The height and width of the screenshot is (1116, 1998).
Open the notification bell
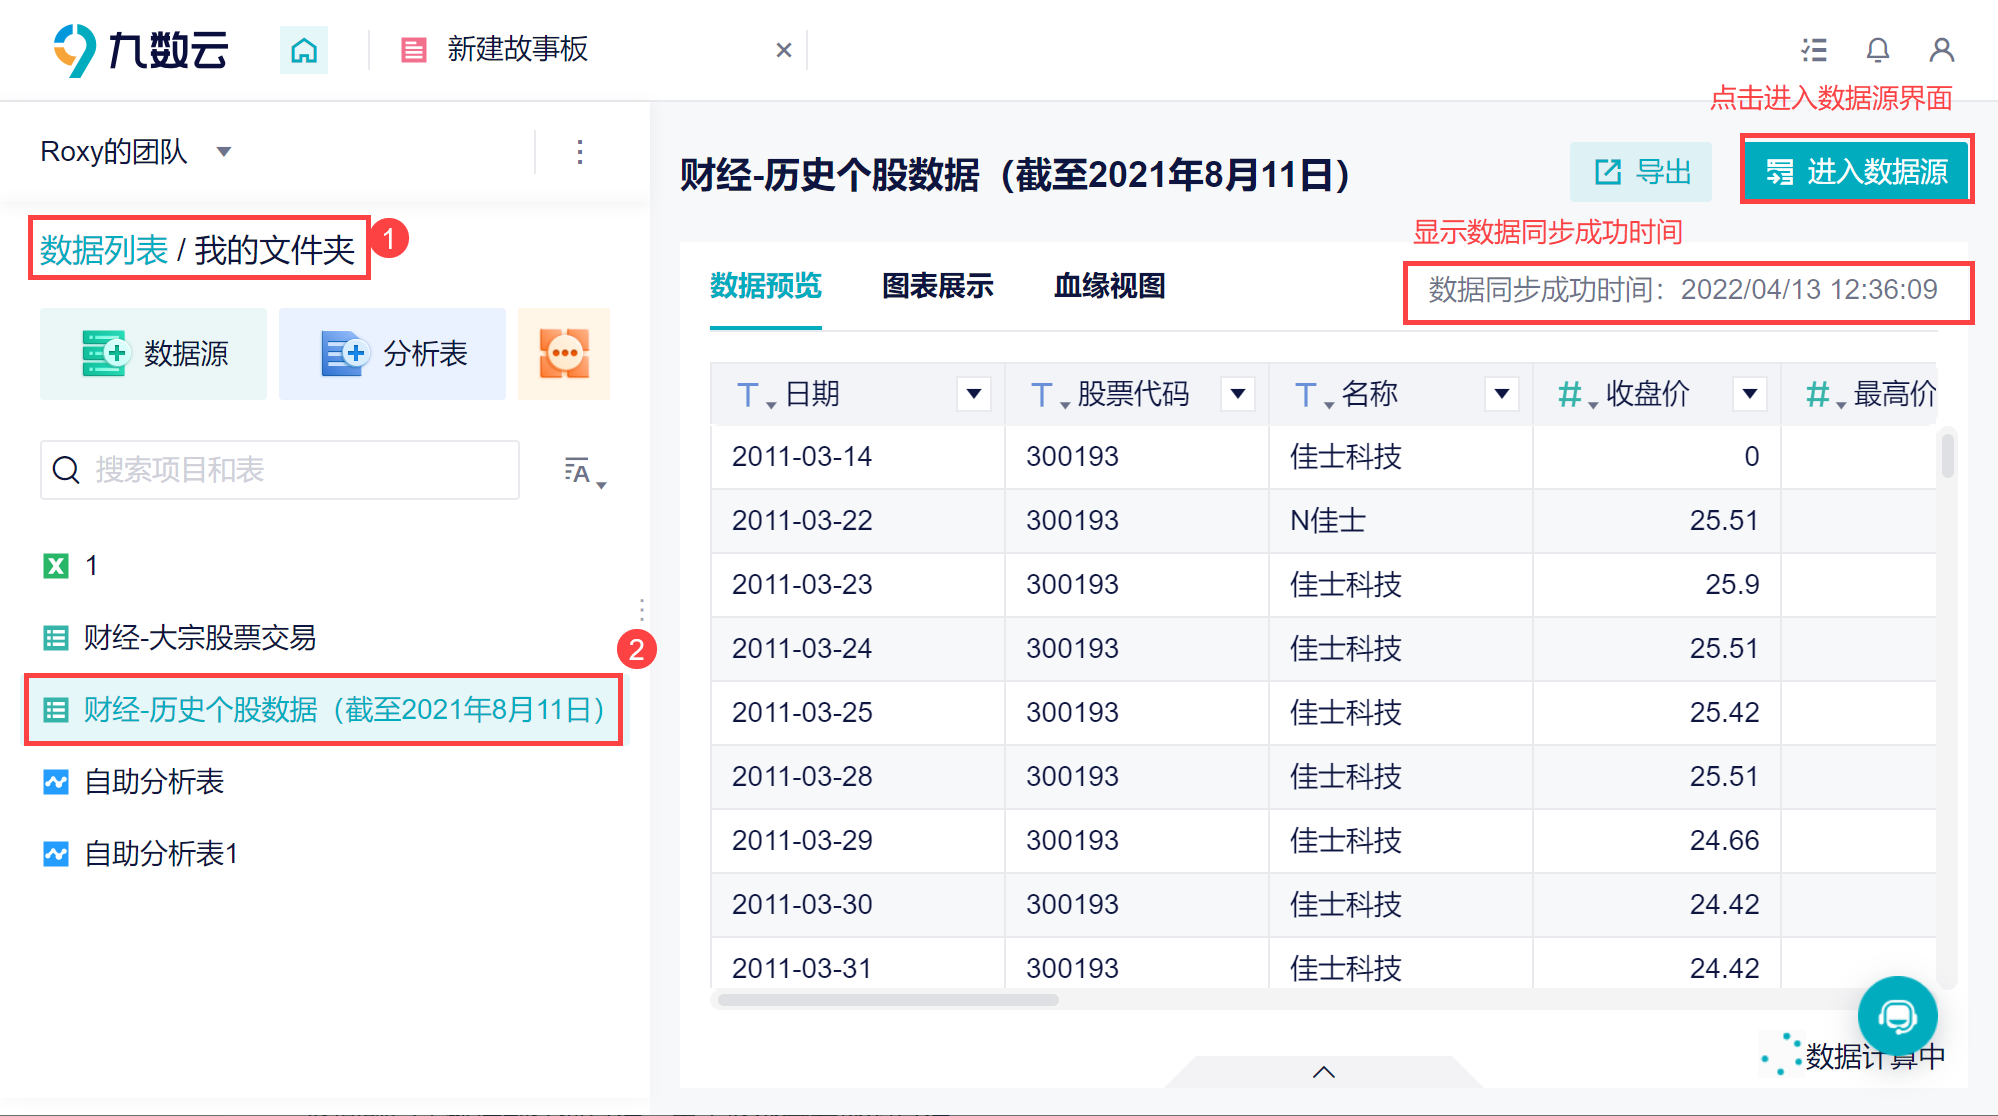1877,50
